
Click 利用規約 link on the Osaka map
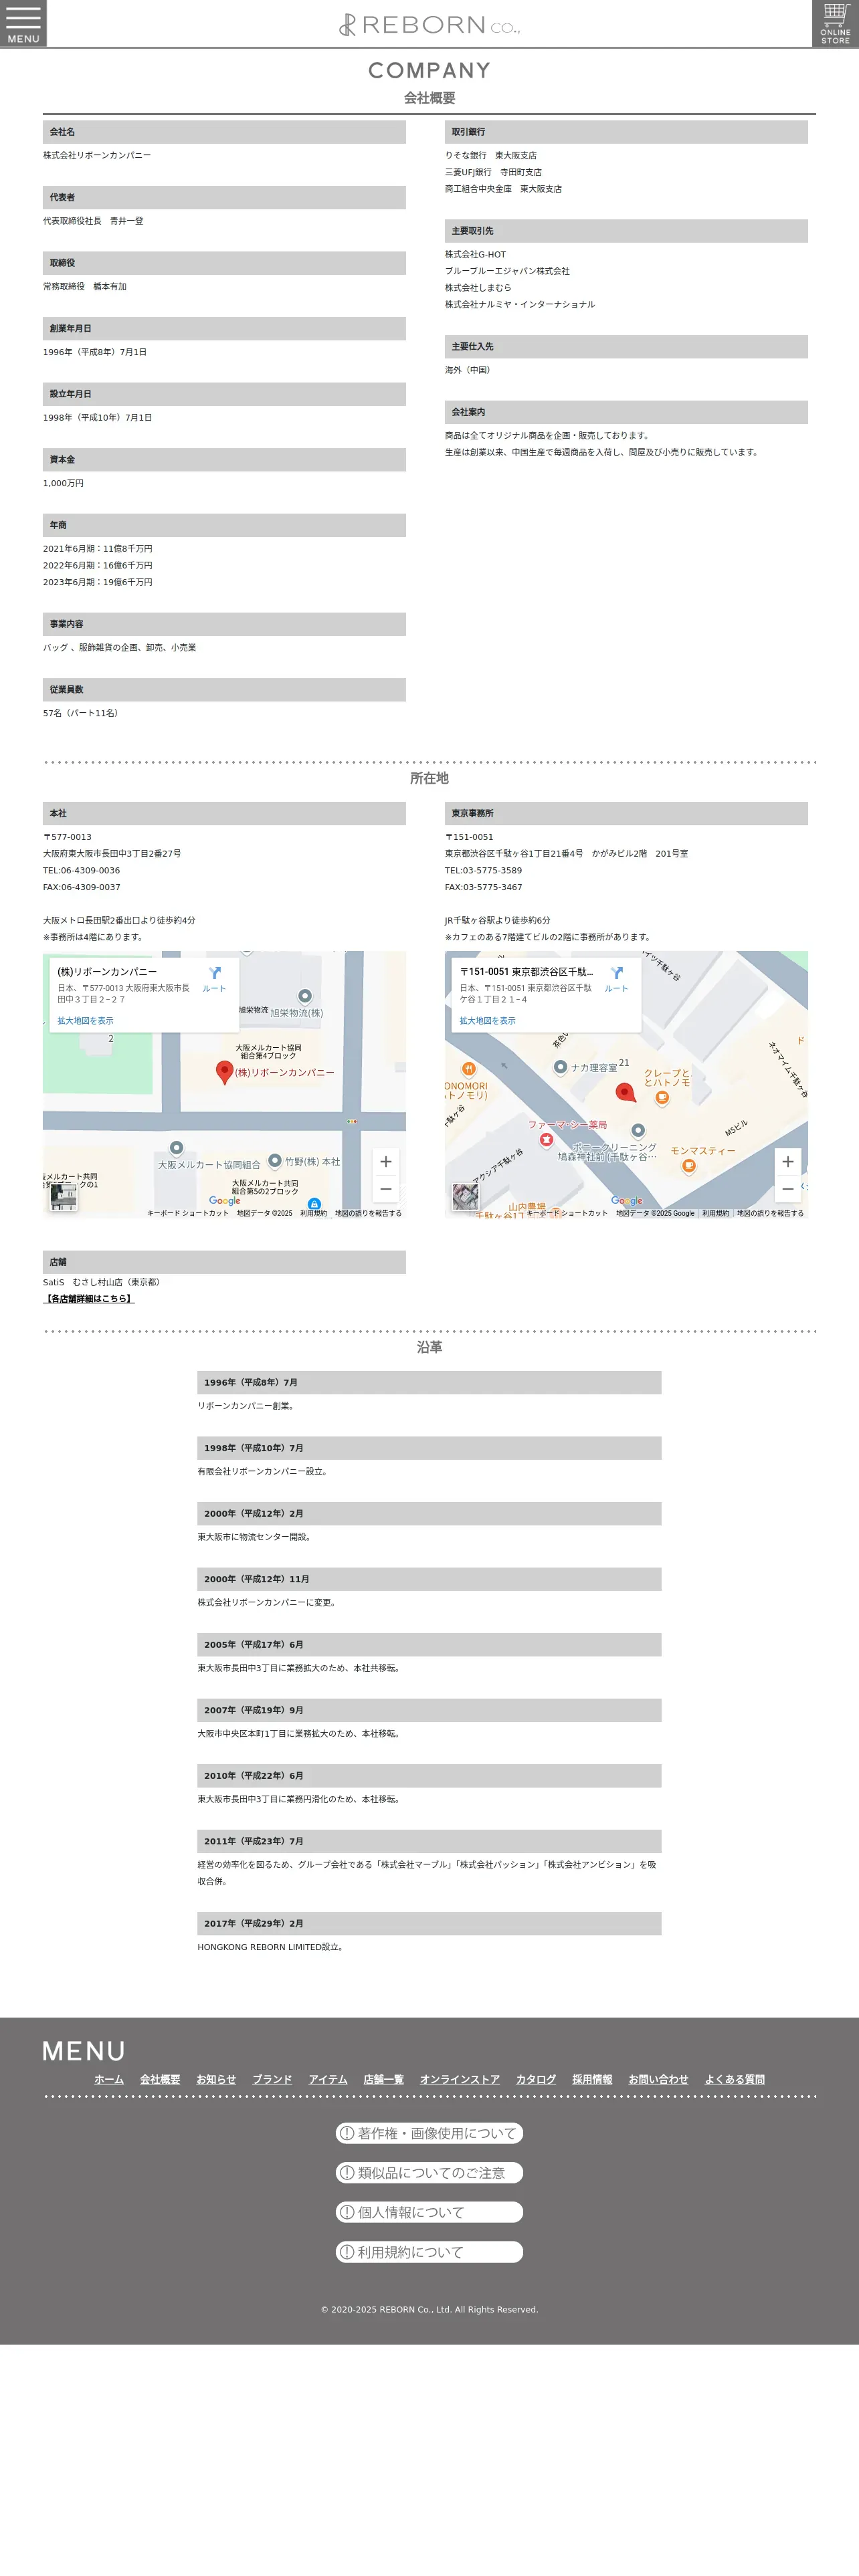point(313,1213)
